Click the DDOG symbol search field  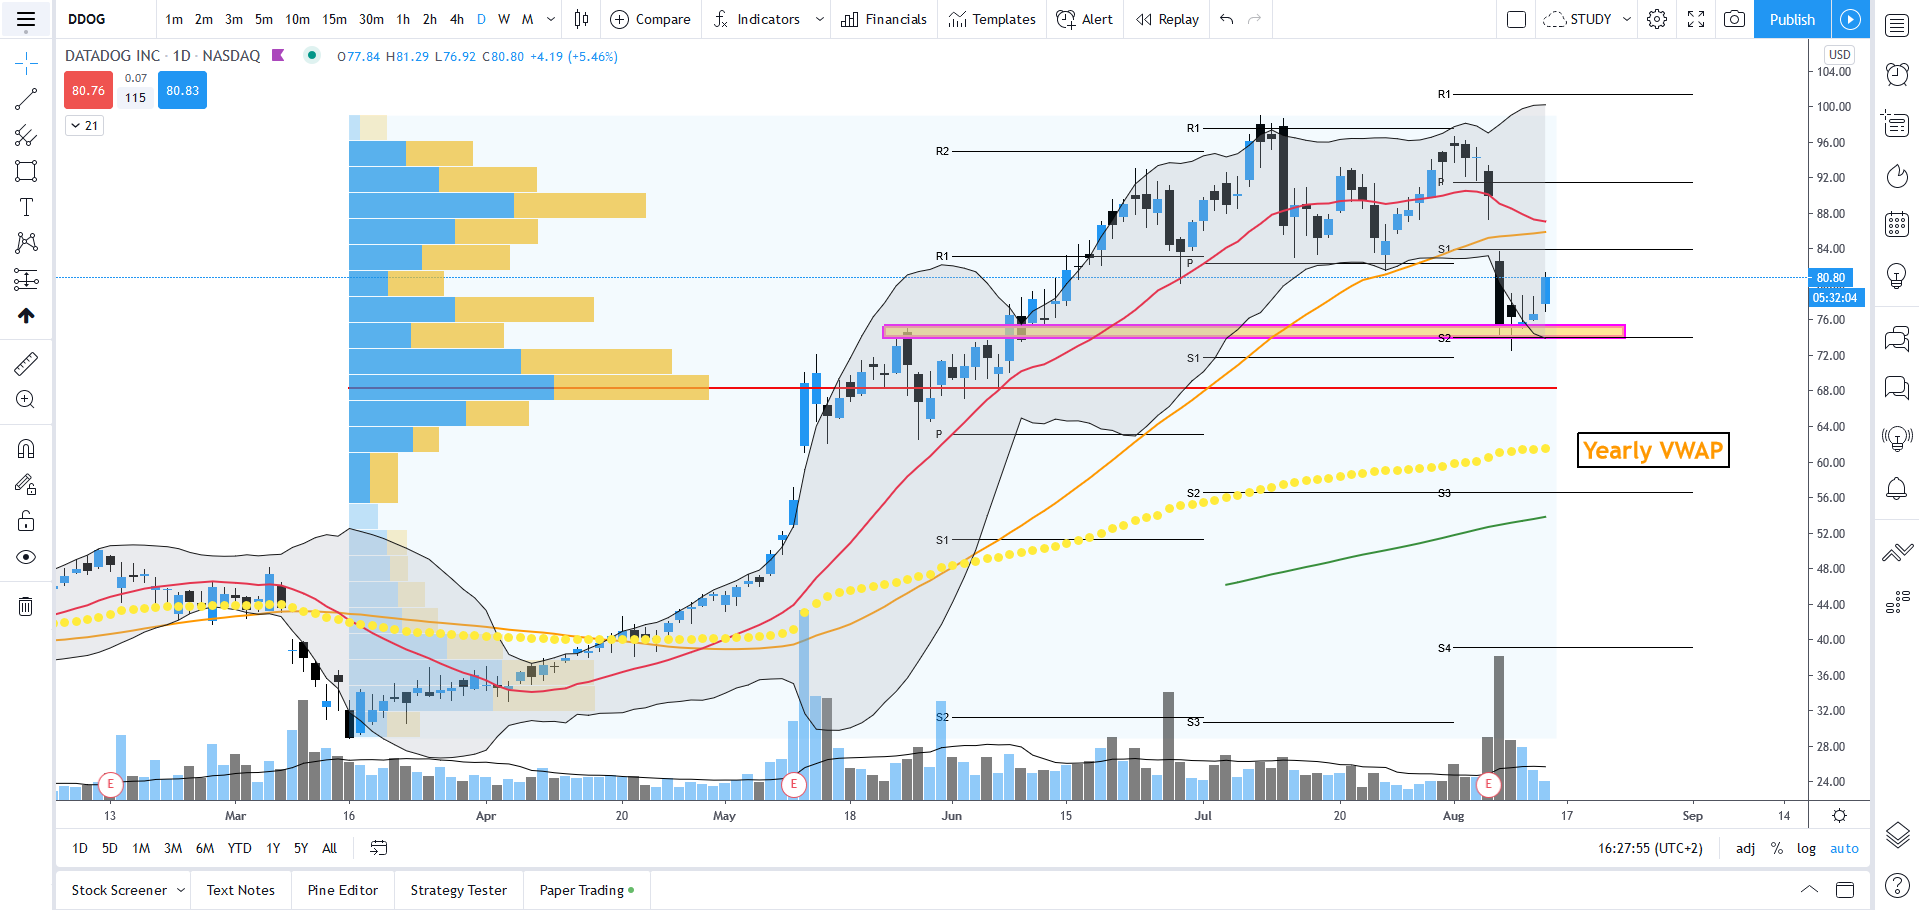coord(107,19)
